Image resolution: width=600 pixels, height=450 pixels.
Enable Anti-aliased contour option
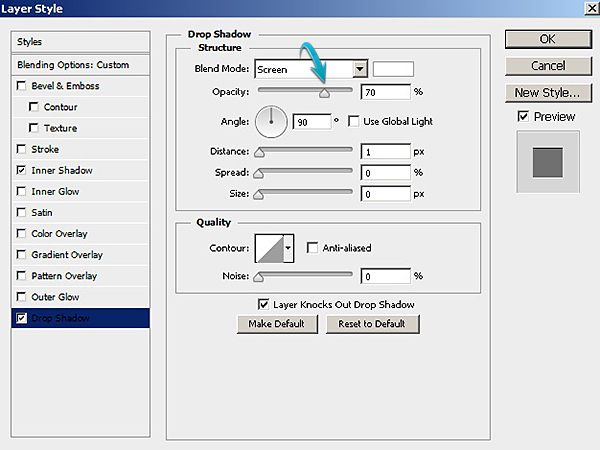click(x=313, y=248)
